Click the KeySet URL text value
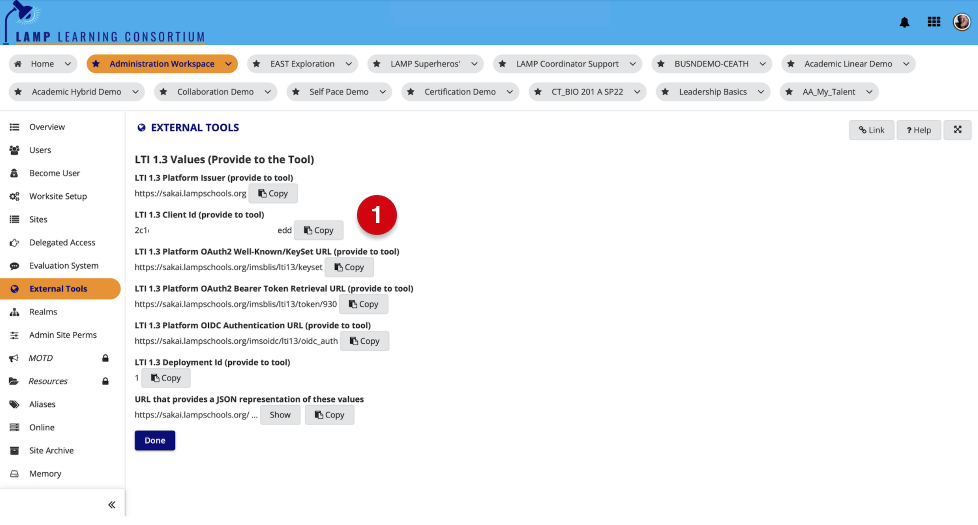Screen dimensions: 978x525 (x=228, y=267)
